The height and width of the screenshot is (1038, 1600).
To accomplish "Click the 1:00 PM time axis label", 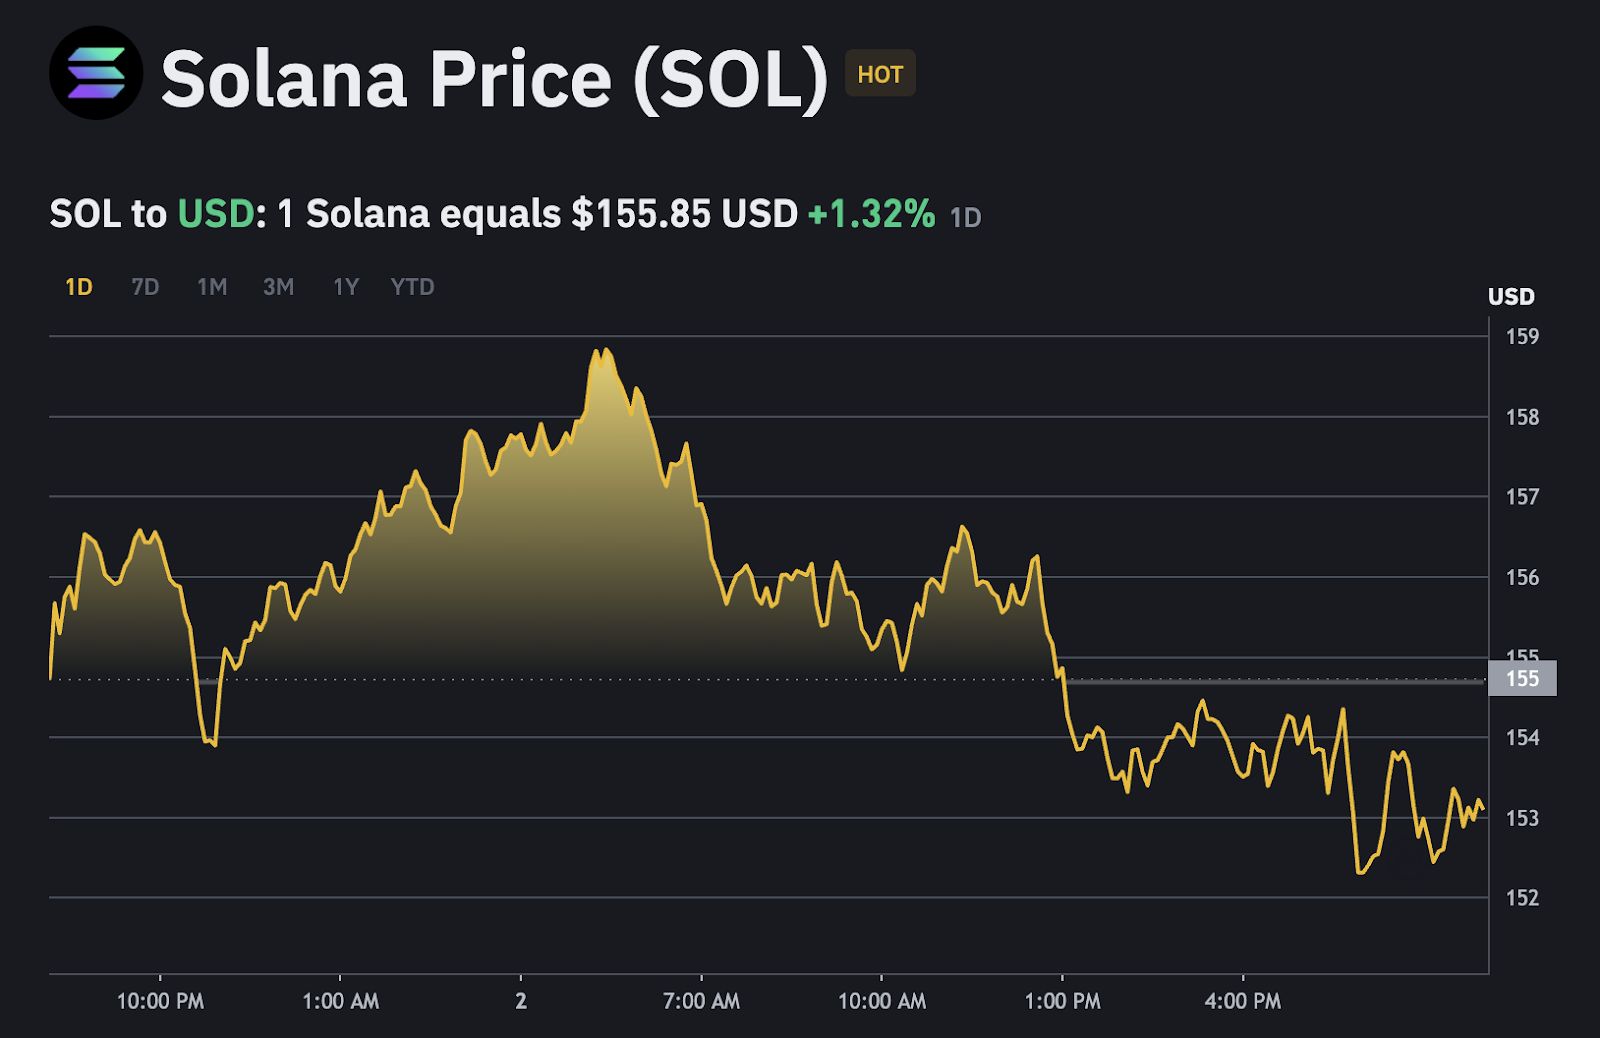I will (1062, 1001).
